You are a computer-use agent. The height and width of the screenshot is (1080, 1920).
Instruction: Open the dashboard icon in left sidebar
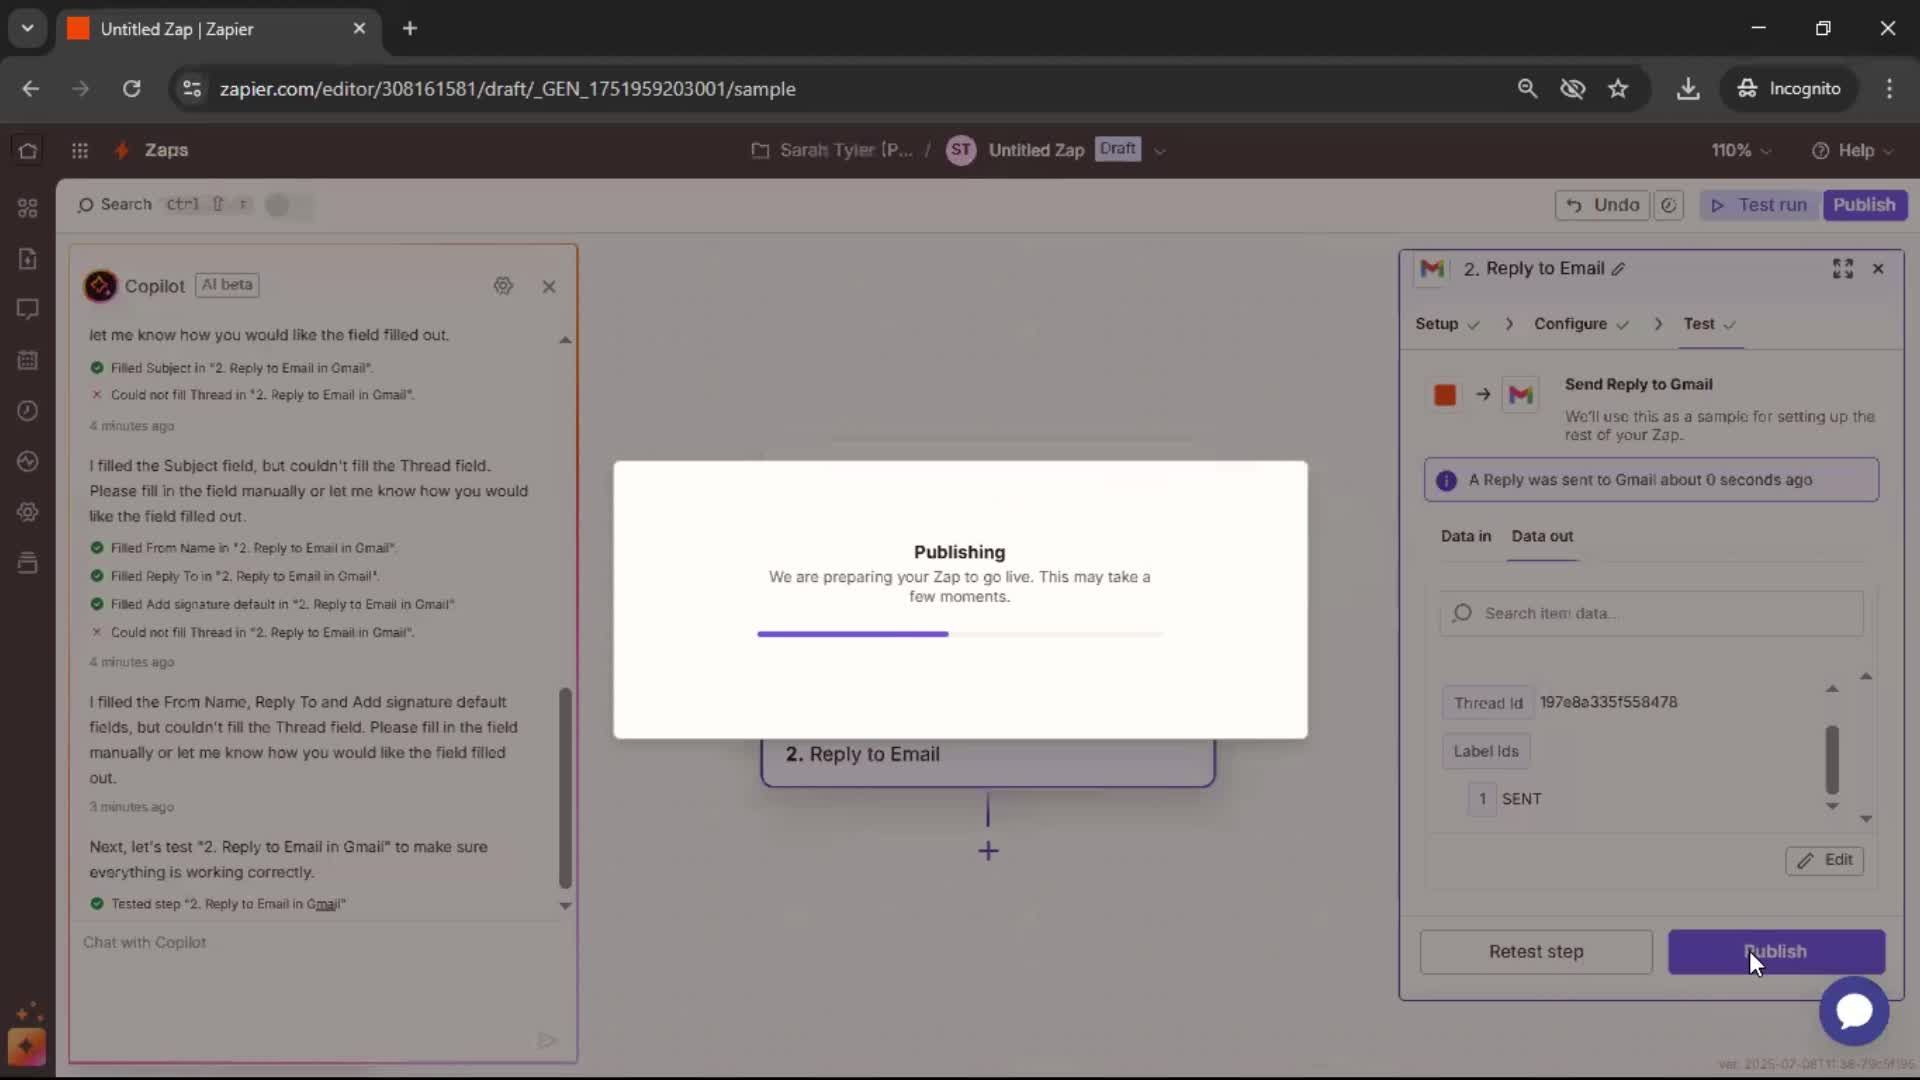click(28, 207)
